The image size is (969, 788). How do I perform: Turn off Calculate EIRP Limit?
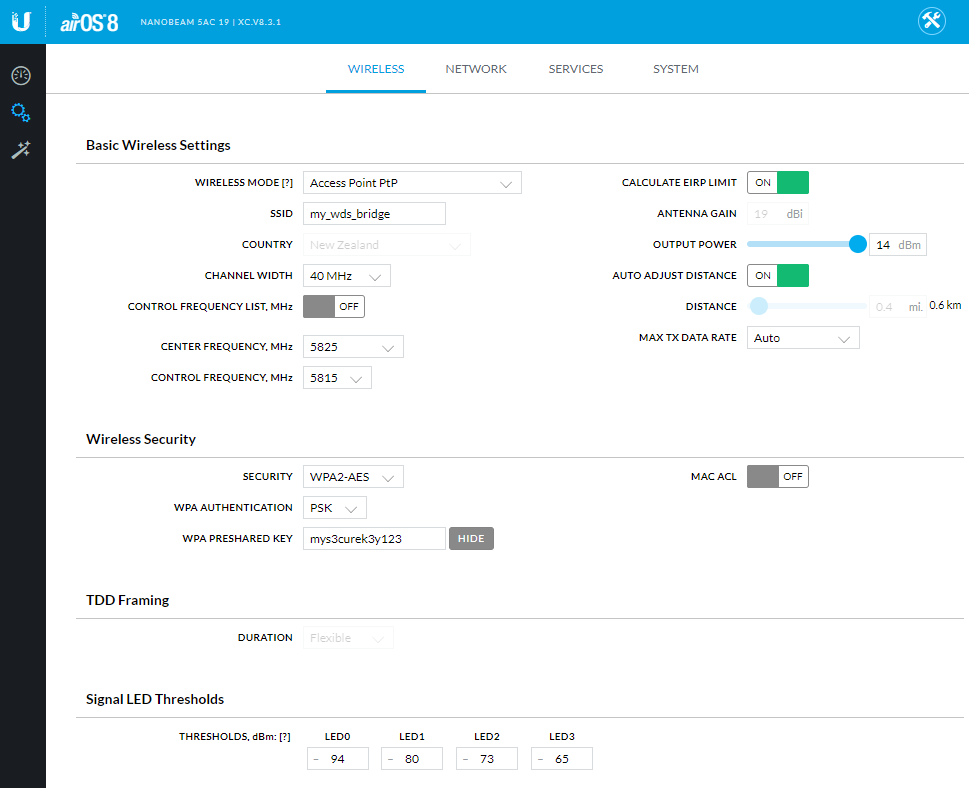pyautogui.click(x=777, y=182)
